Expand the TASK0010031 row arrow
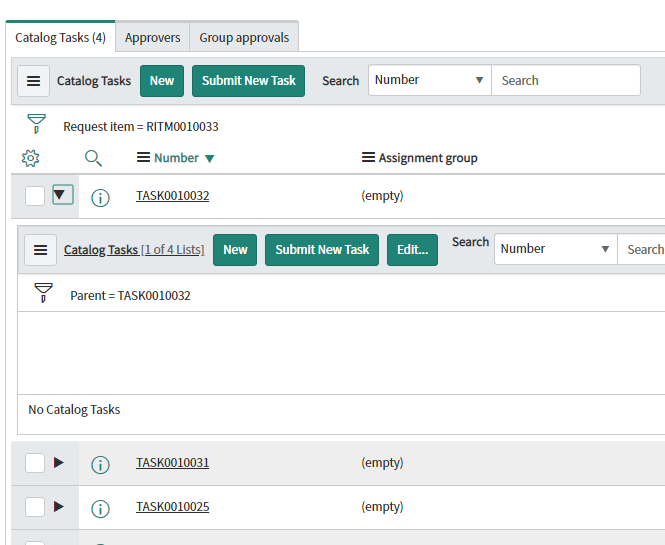The height and width of the screenshot is (545, 665). point(59,462)
